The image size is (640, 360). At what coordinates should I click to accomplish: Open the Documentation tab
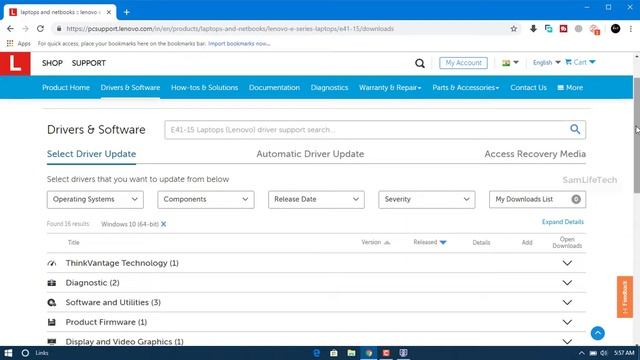tap(274, 87)
